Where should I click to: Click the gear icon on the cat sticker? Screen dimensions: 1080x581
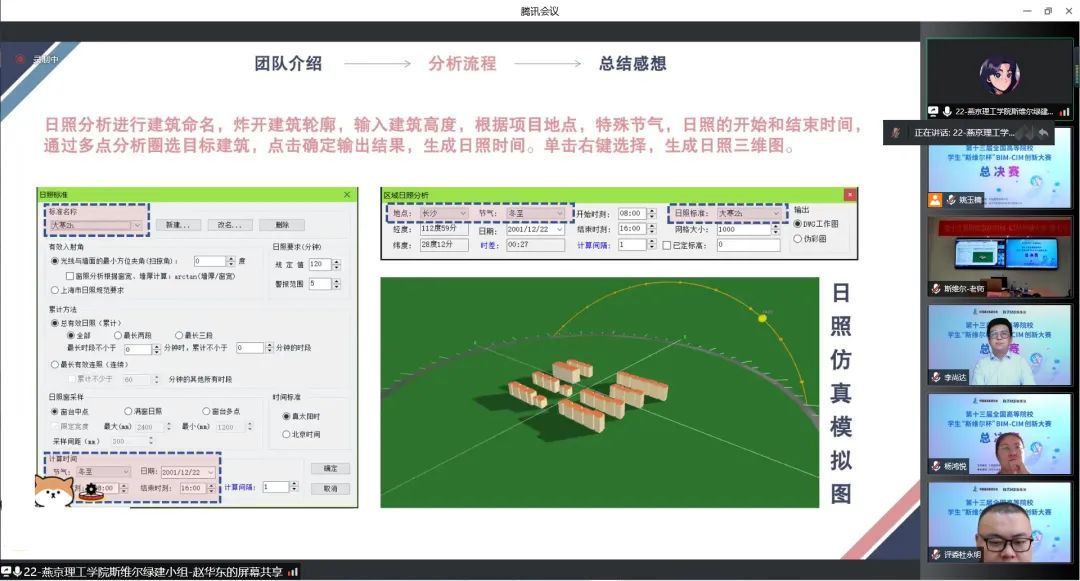[x=91, y=489]
